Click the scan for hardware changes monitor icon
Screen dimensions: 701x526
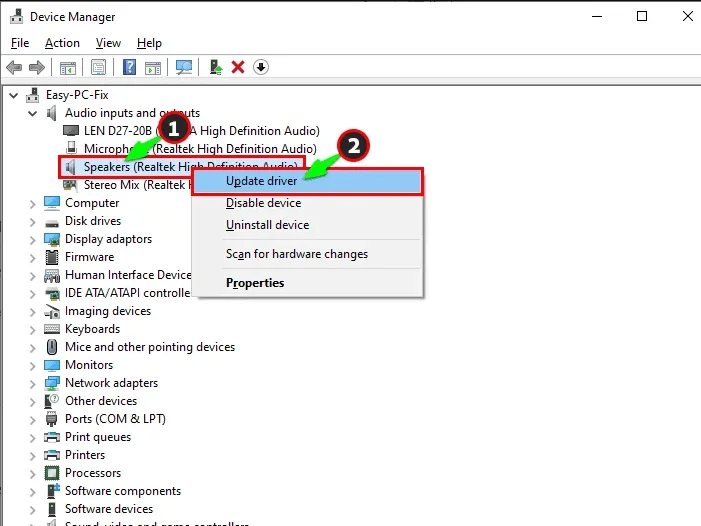(184, 67)
